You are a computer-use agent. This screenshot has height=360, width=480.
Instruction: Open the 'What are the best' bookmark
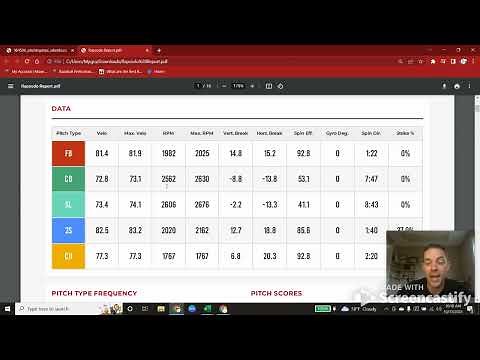pos(121,71)
